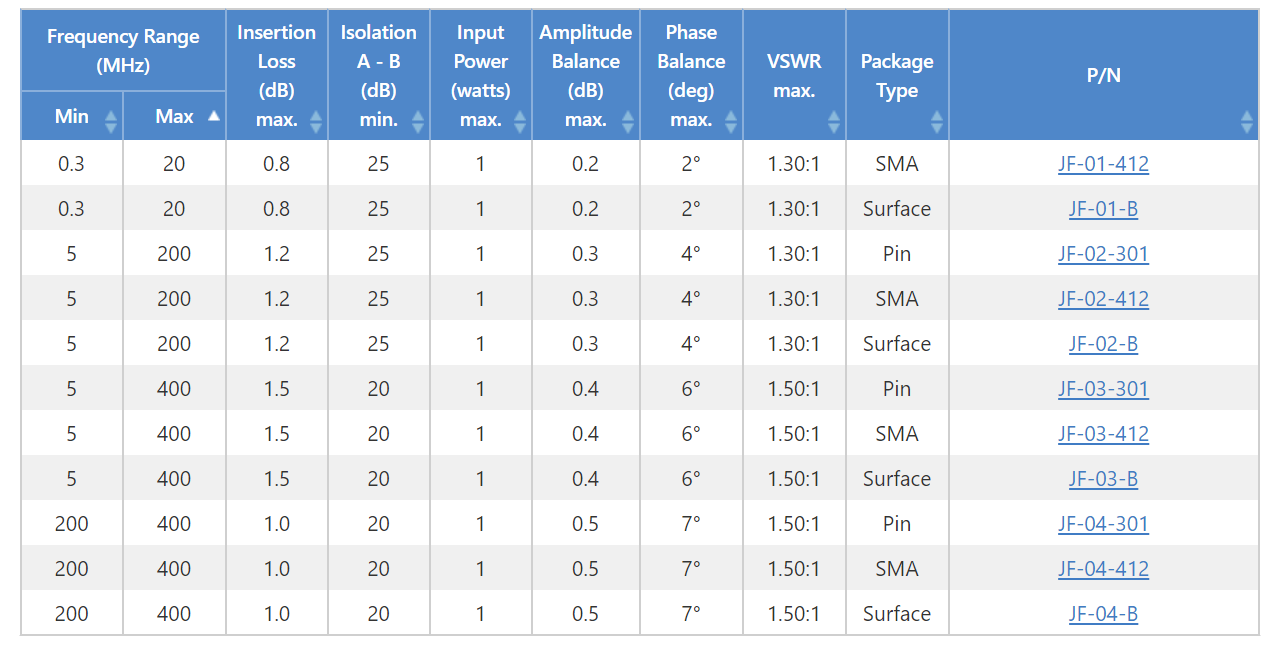Select 1.2 insertion loss in JF-02-B row
The height and width of the screenshot is (650, 1280).
click(x=277, y=344)
